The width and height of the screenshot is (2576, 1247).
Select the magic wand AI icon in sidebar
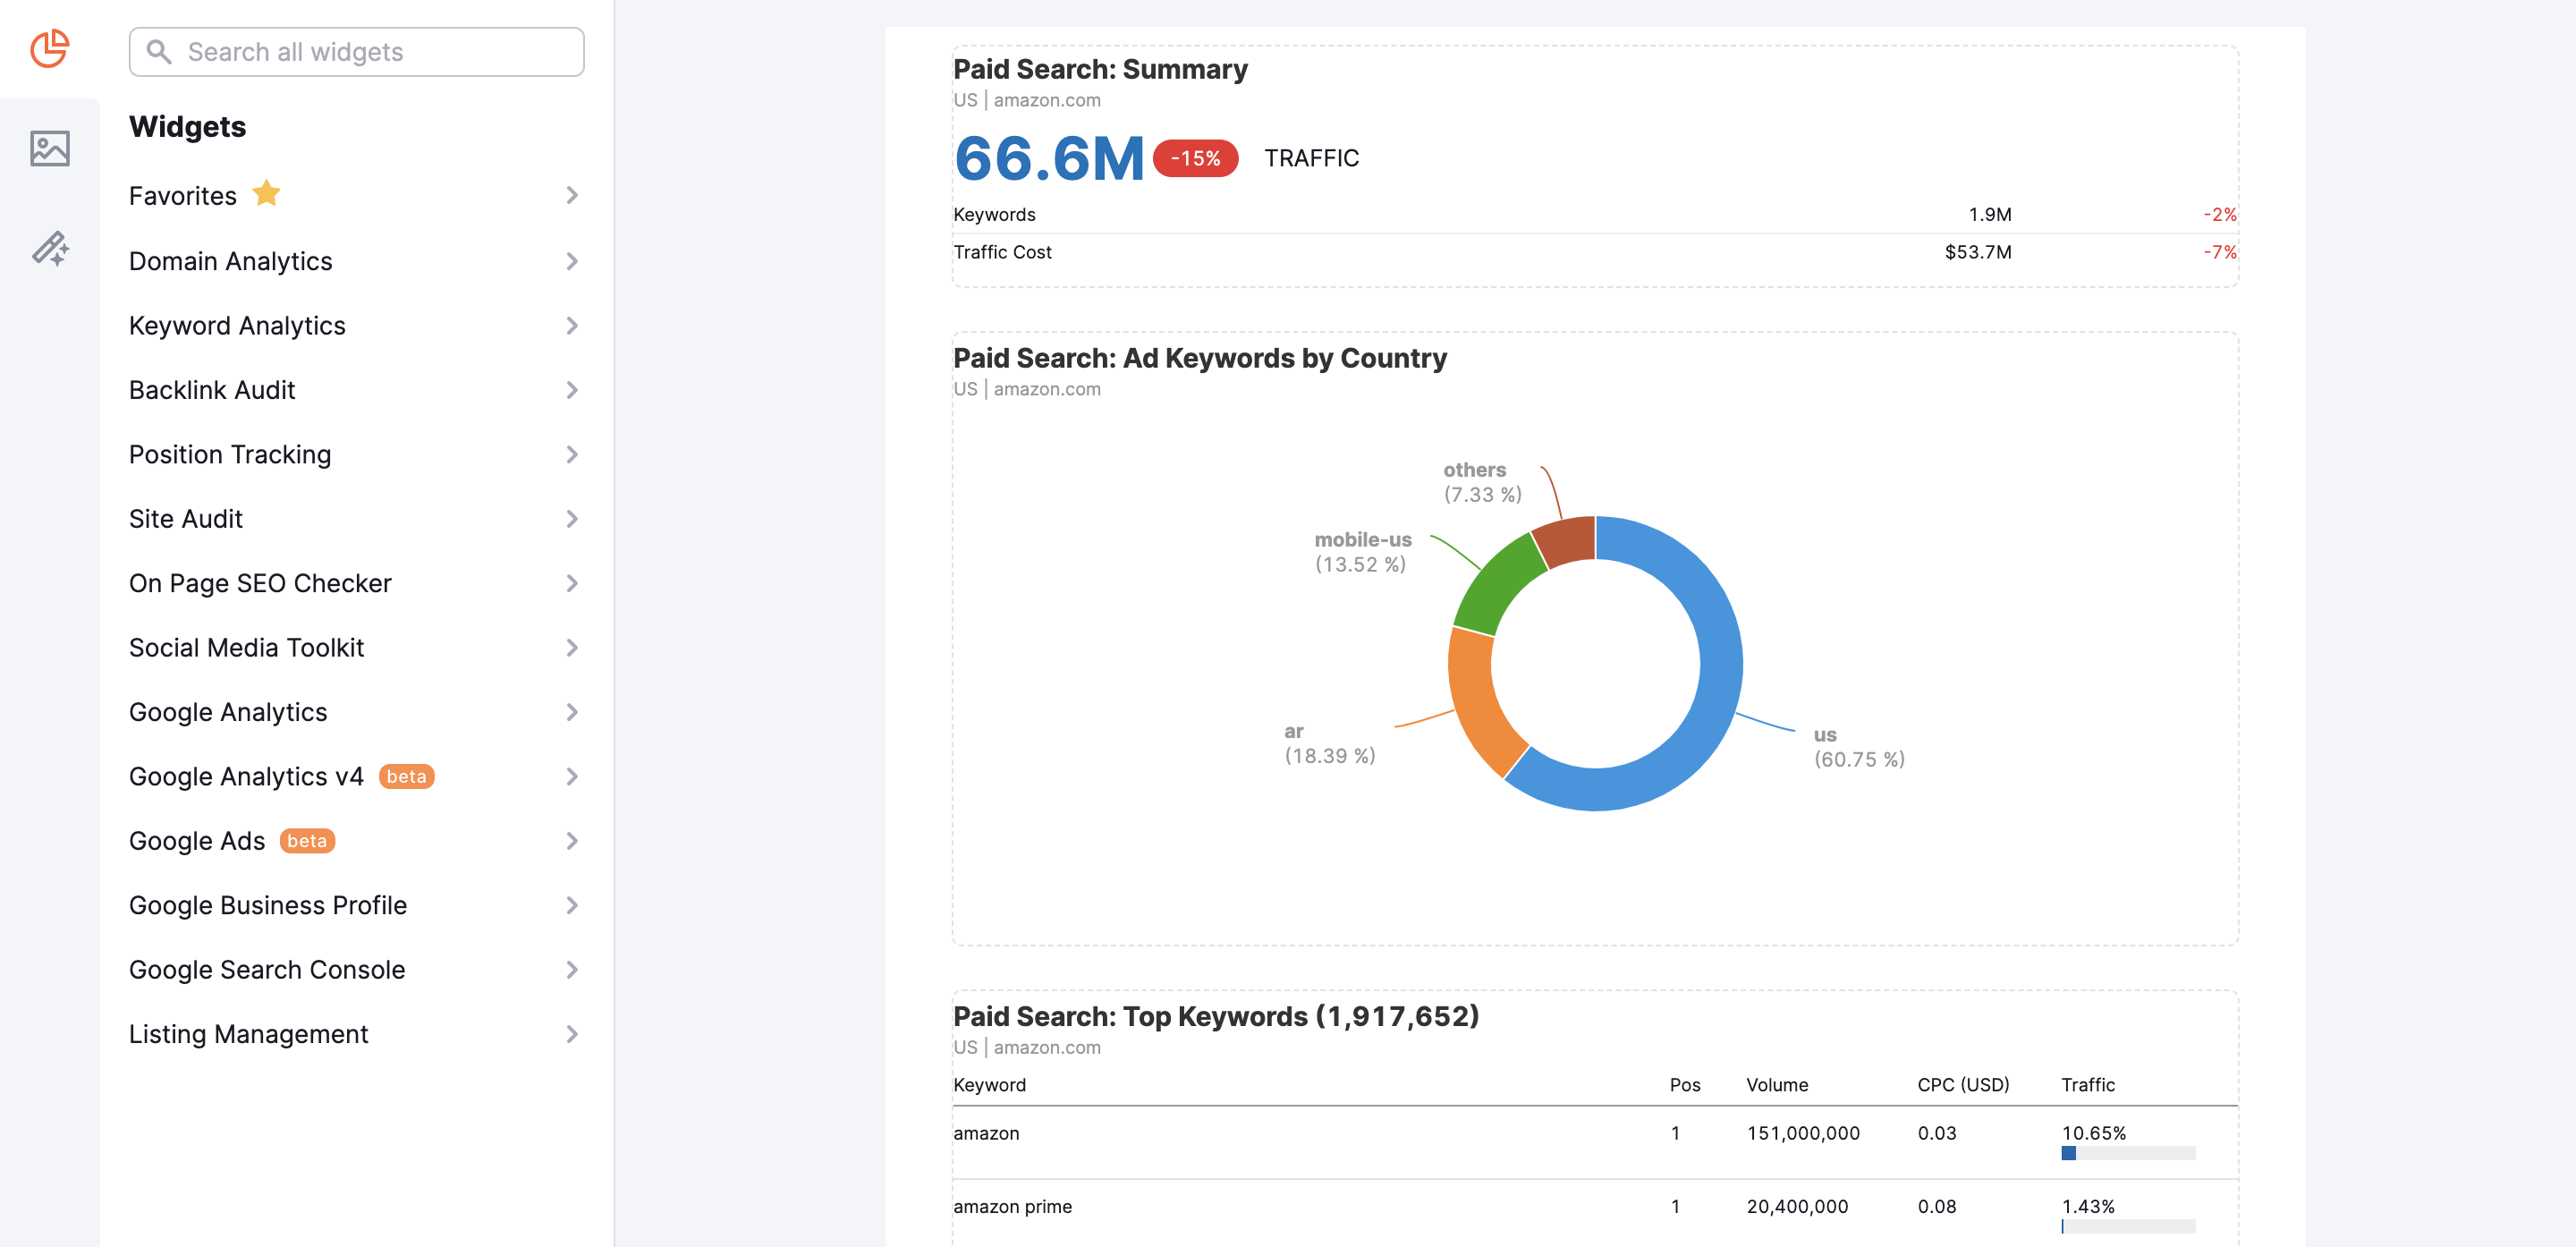49,250
